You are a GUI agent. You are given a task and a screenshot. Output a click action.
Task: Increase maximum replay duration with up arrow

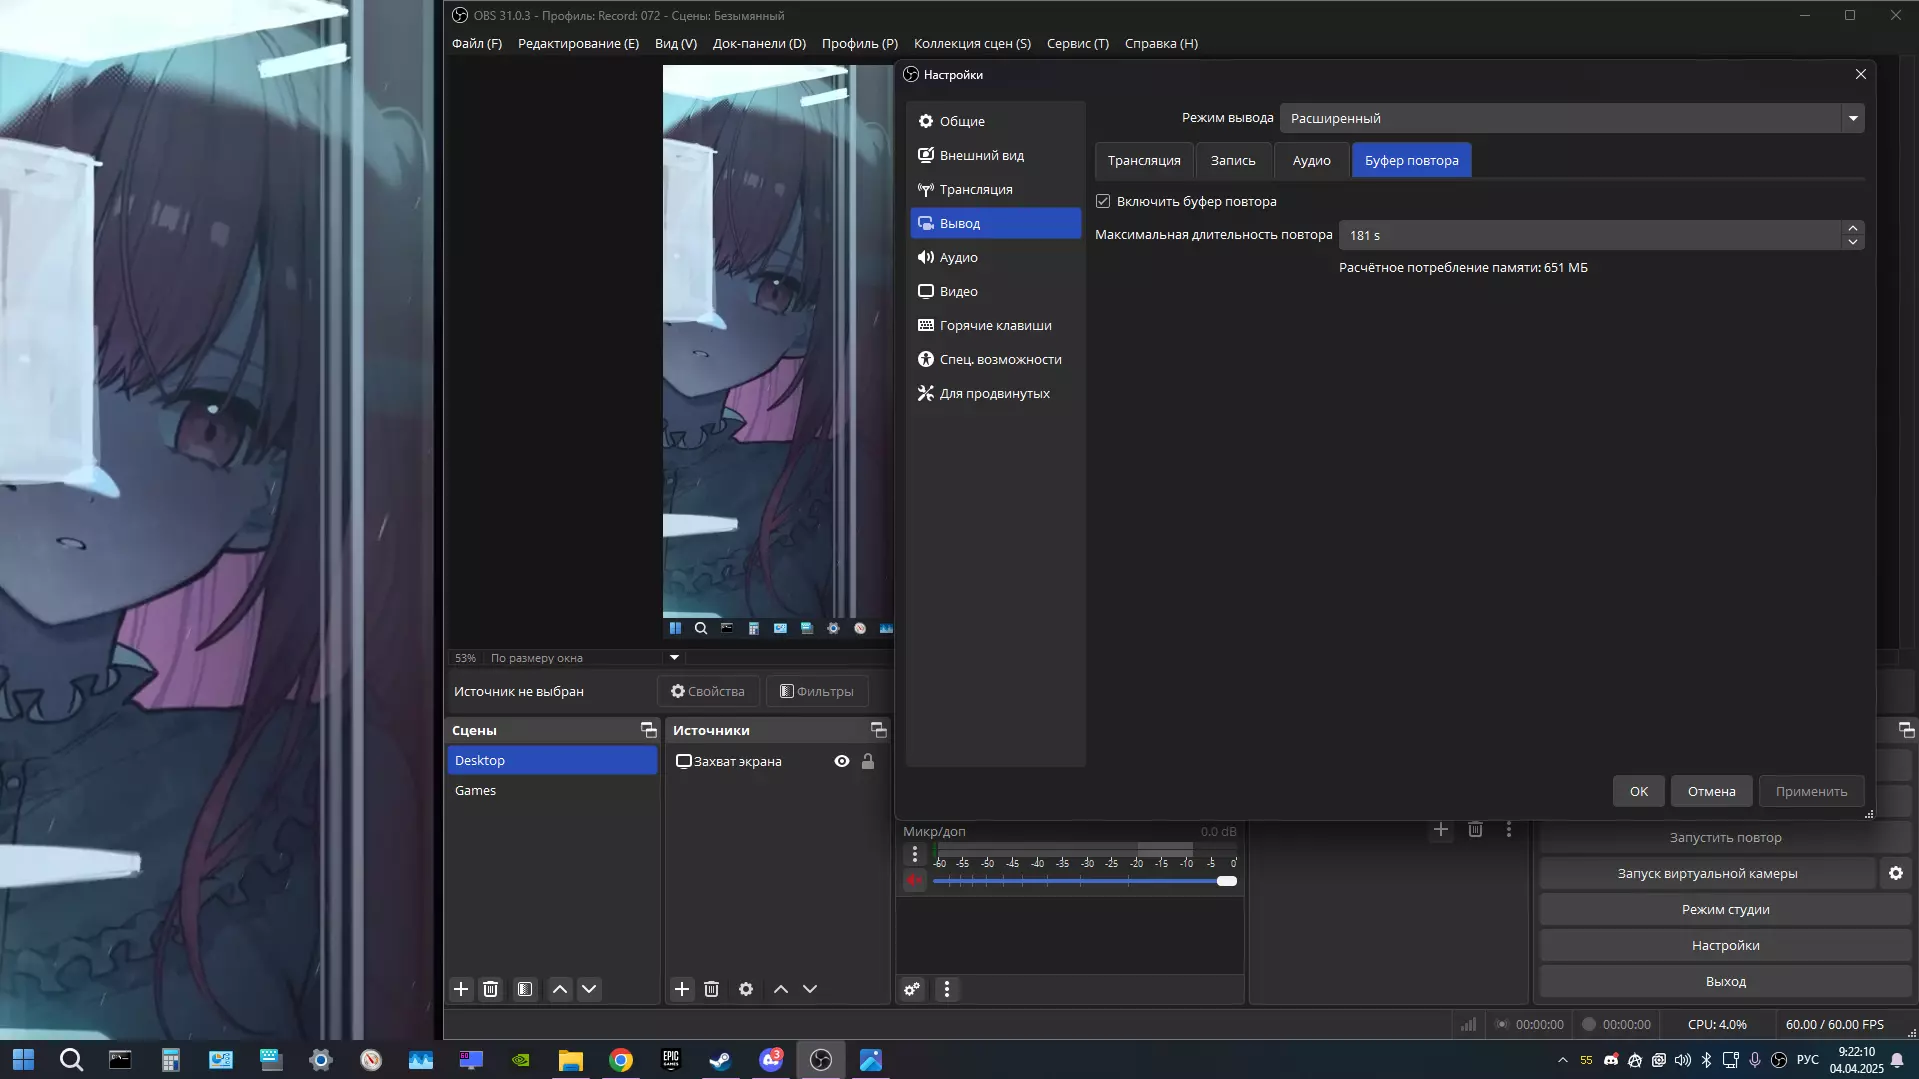point(1853,228)
